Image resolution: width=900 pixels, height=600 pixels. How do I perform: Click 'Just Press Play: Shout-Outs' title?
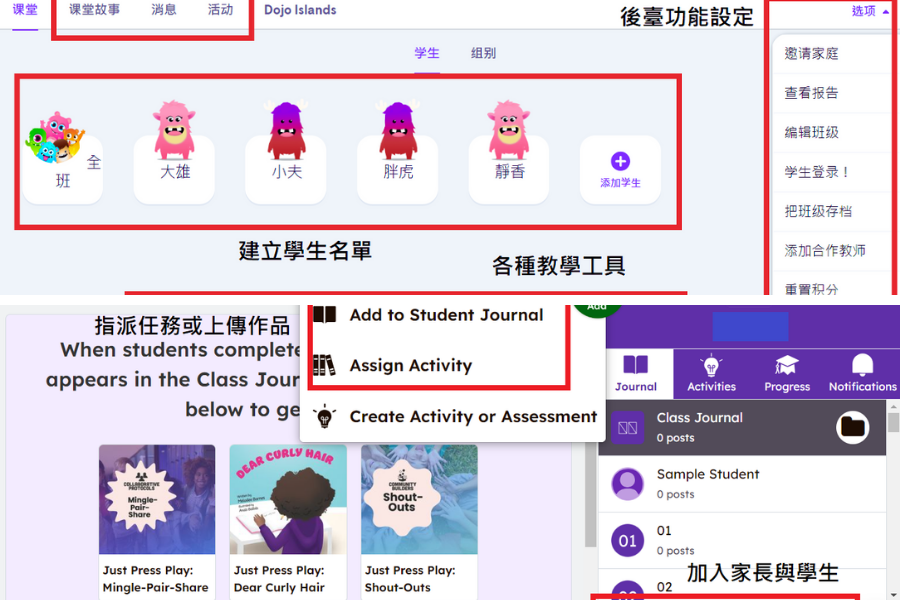[410, 579]
